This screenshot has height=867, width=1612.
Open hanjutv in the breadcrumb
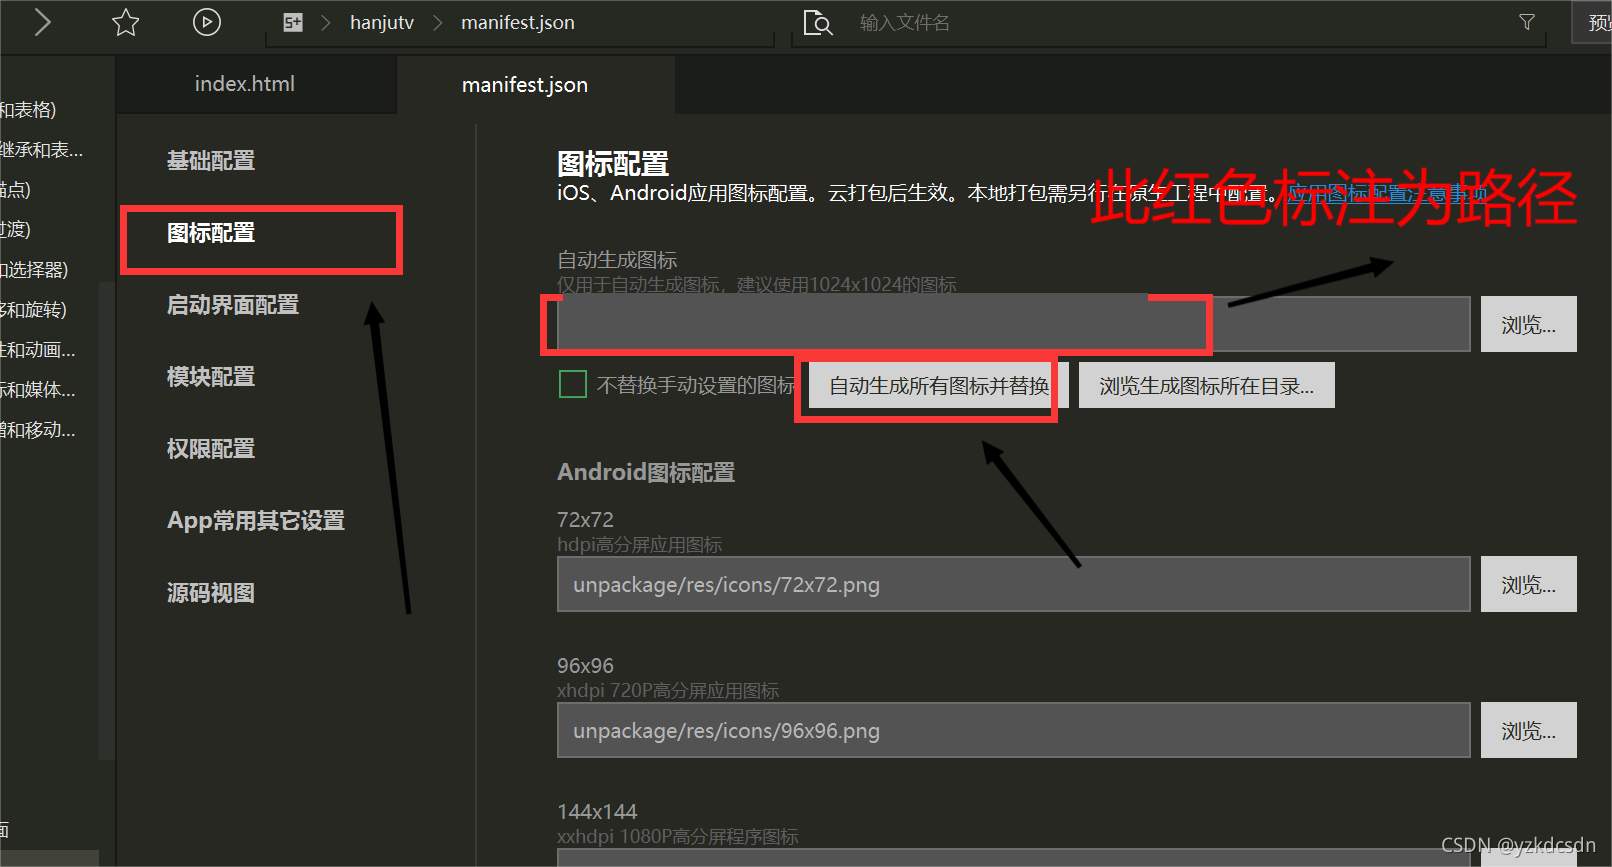[x=382, y=22]
